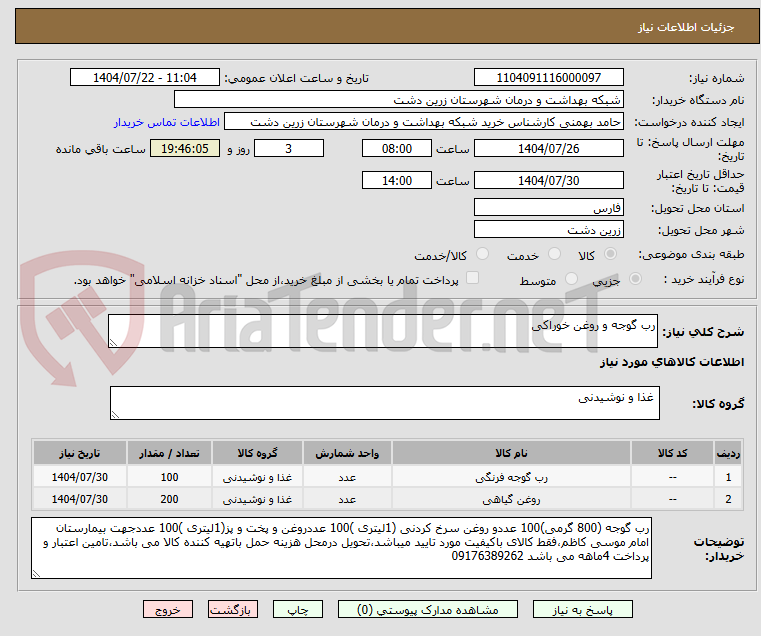Click the deadline time field 08:00

point(397,149)
